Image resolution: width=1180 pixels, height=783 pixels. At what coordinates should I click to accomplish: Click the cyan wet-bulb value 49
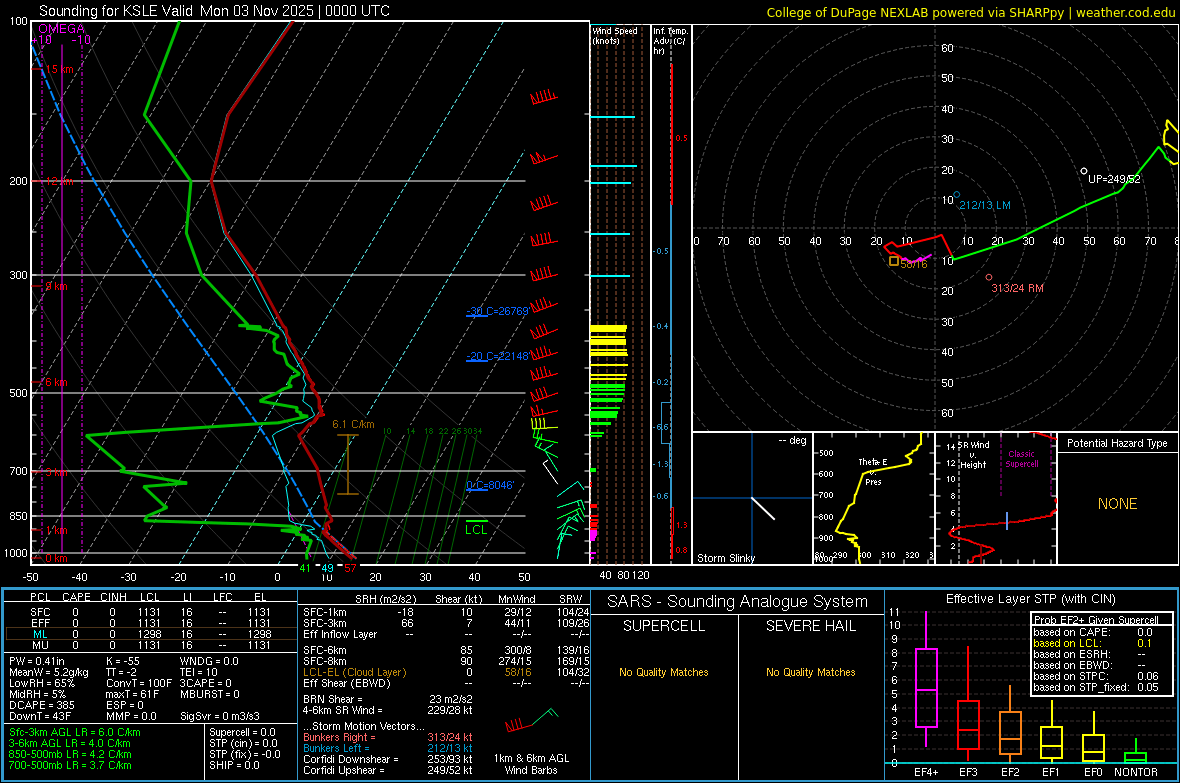[327, 568]
